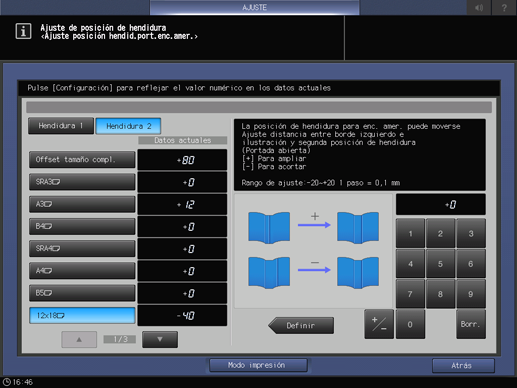517x388 pixels.
Task: Click the Definir button
Action: 301,325
